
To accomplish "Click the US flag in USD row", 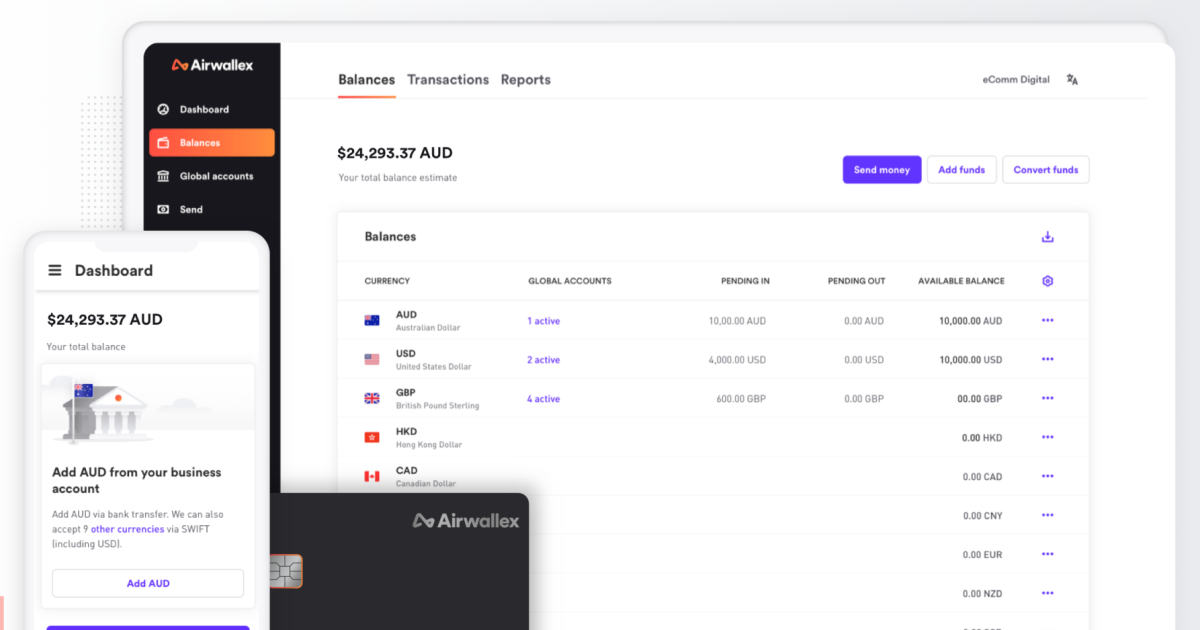I will click(x=372, y=359).
